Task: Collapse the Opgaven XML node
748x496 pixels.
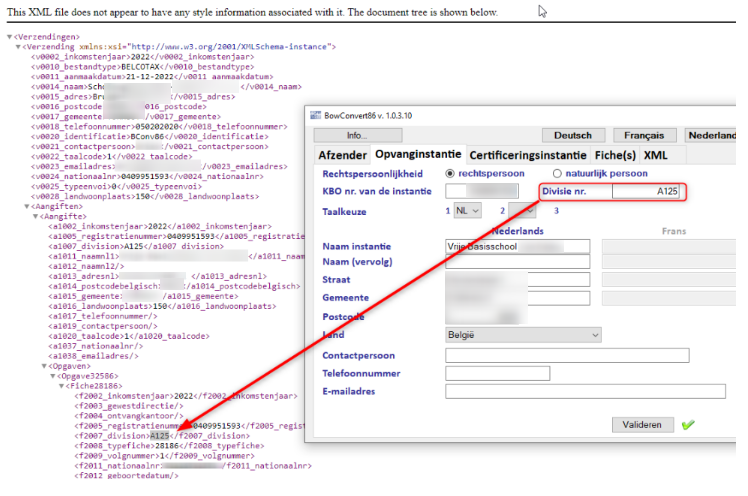Action: pyautogui.click(x=44, y=366)
